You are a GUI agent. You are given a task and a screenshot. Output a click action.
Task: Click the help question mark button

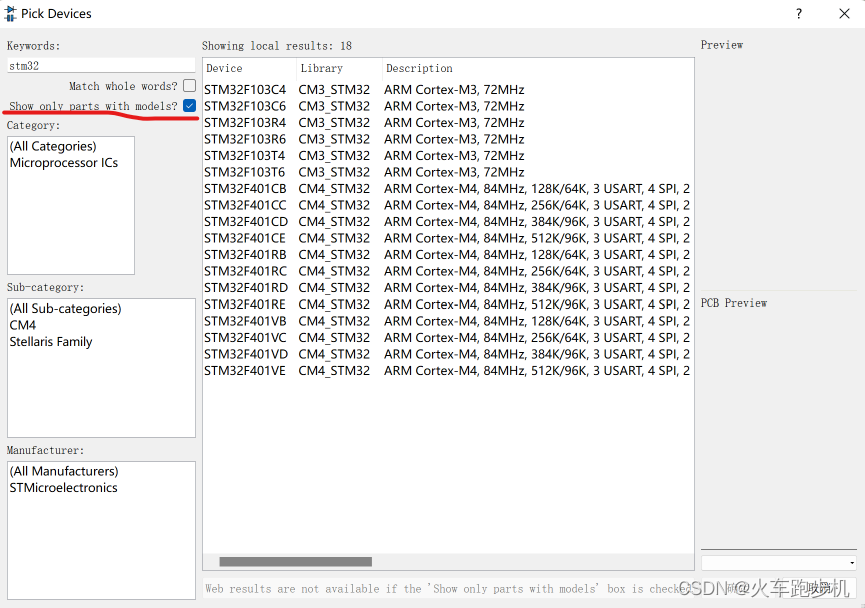799,14
